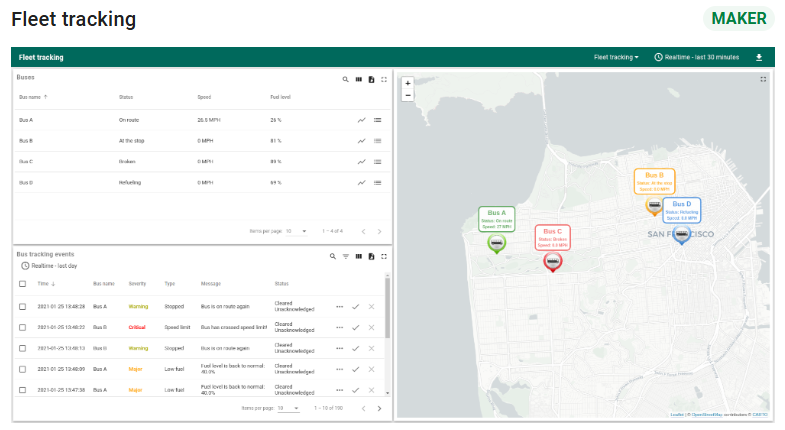Download dashboard using the header download icon

pos(758,57)
